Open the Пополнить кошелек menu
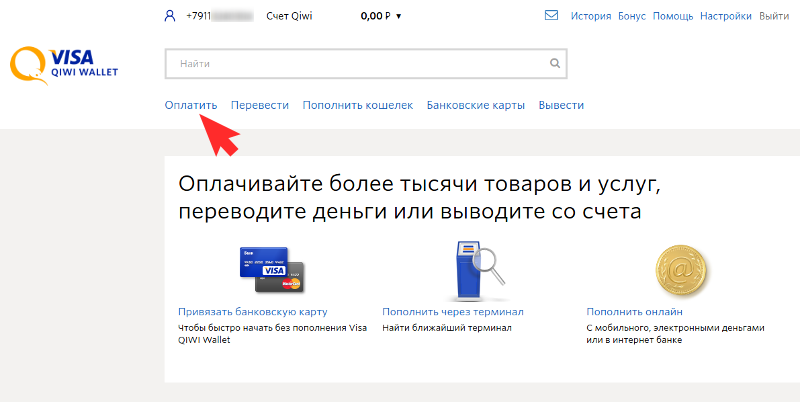The image size is (800, 402). pos(358,105)
